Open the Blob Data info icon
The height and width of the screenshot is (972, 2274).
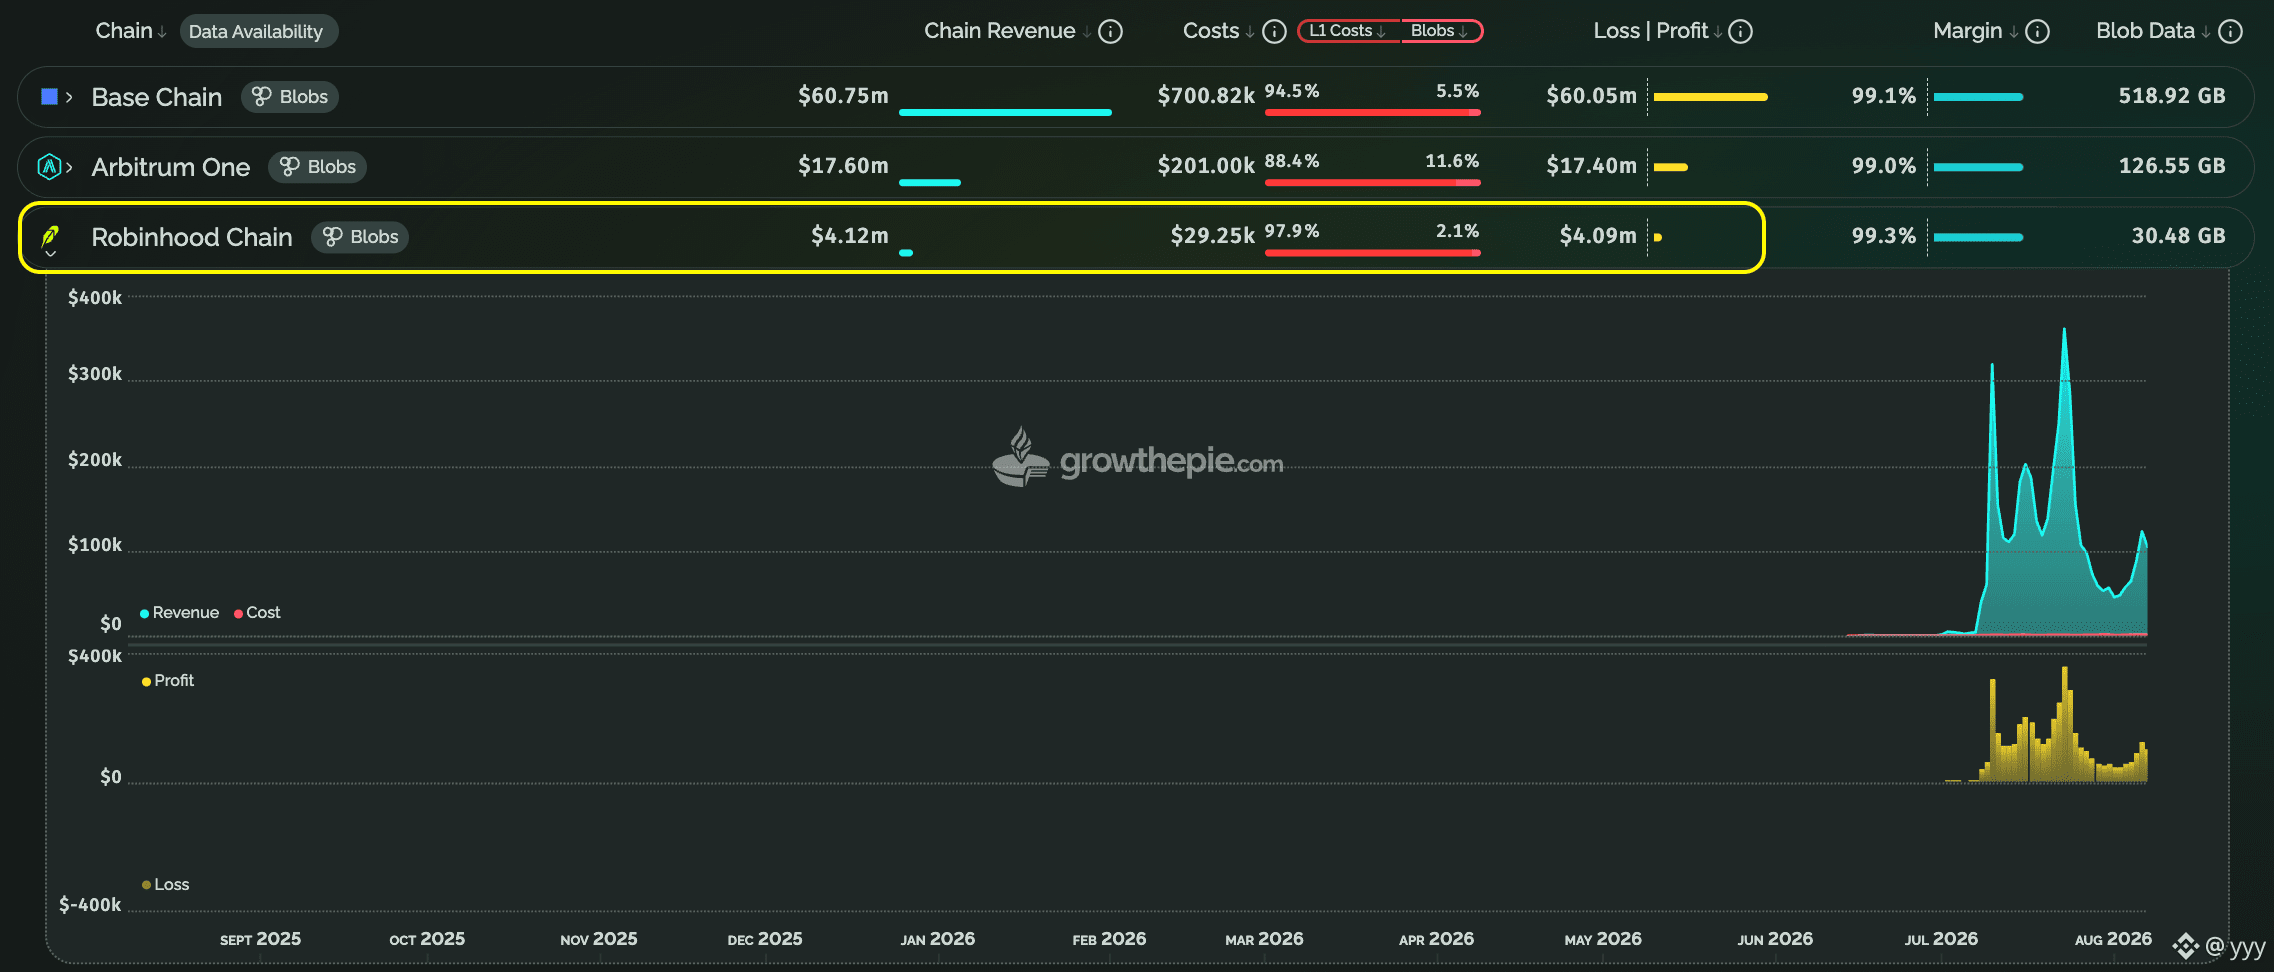[x=2230, y=32]
